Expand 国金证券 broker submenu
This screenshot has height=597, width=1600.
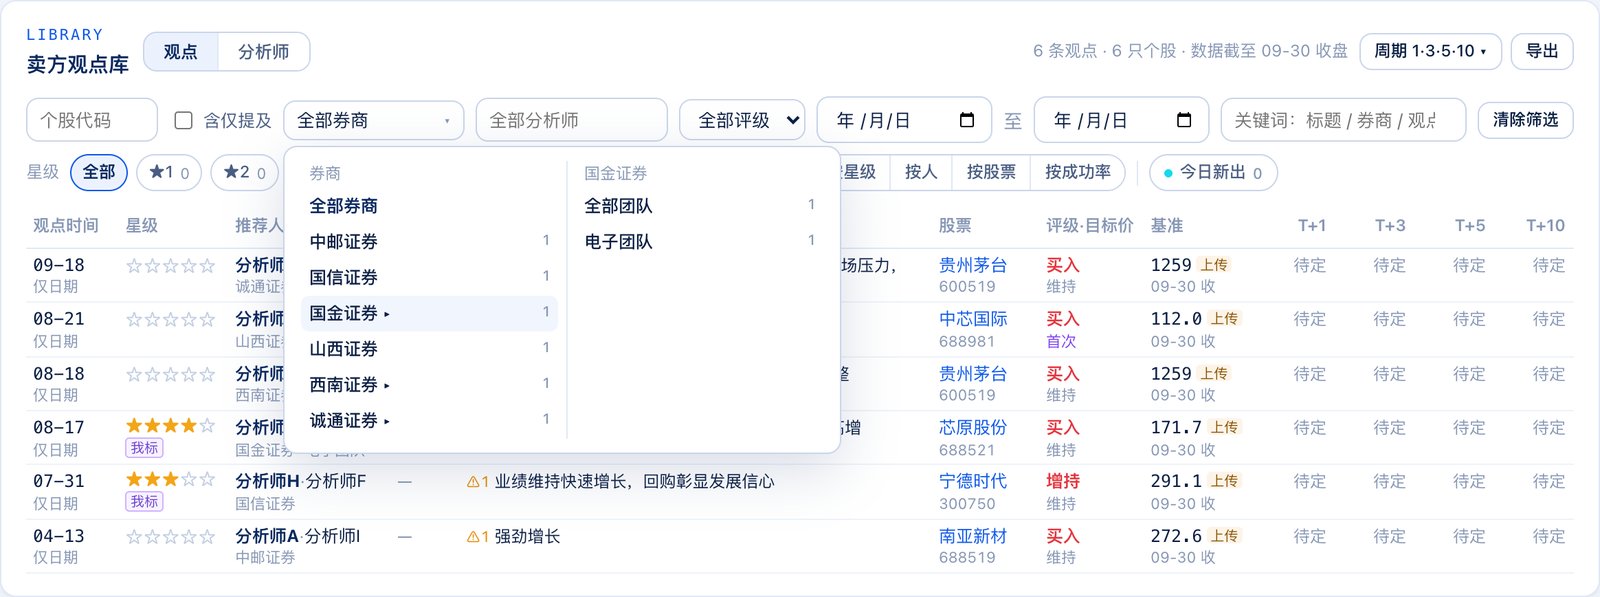(x=429, y=313)
